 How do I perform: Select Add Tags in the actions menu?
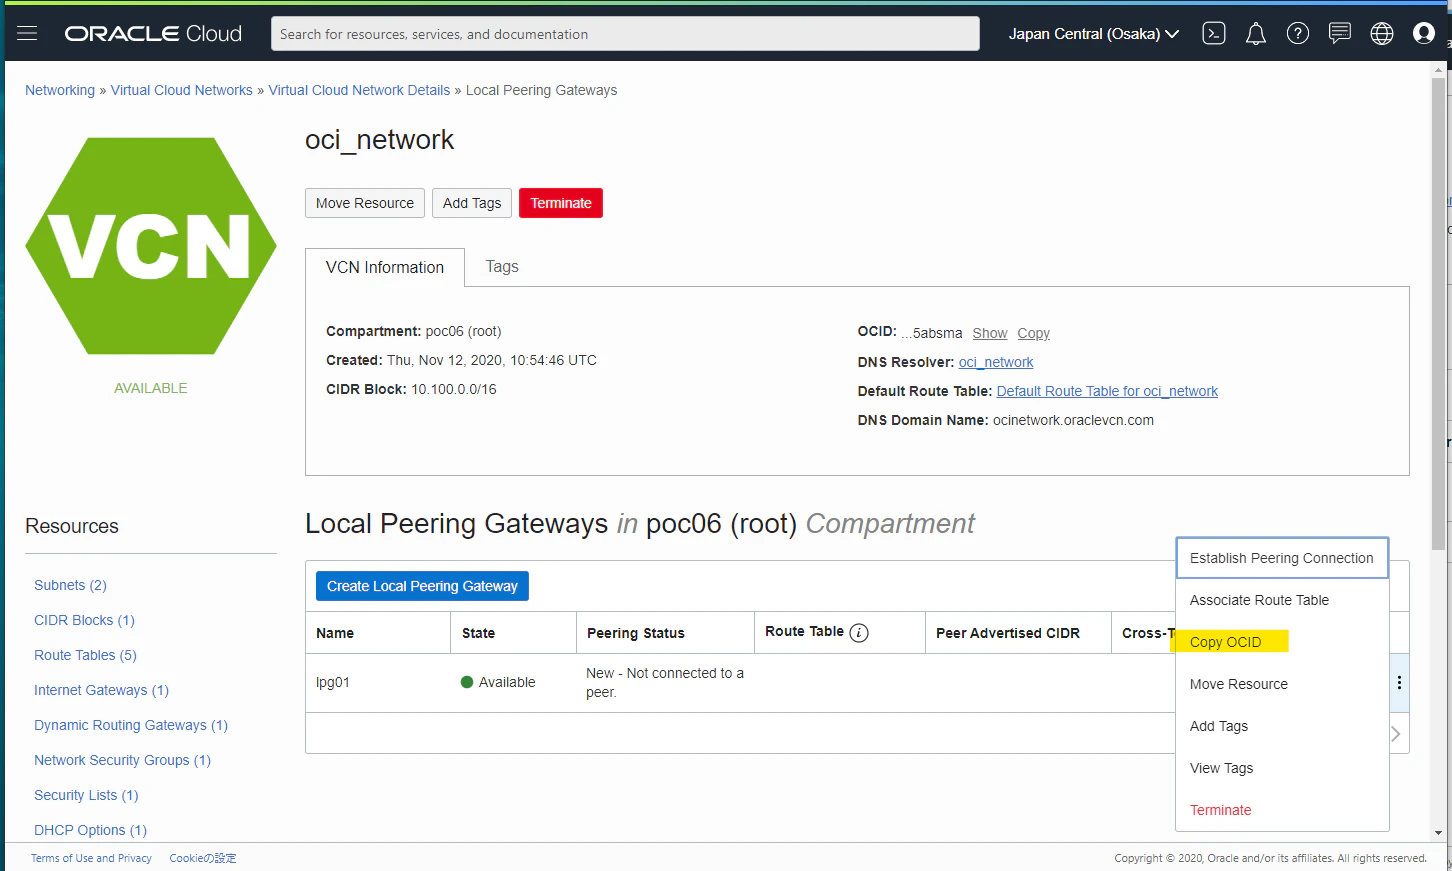(1282, 726)
